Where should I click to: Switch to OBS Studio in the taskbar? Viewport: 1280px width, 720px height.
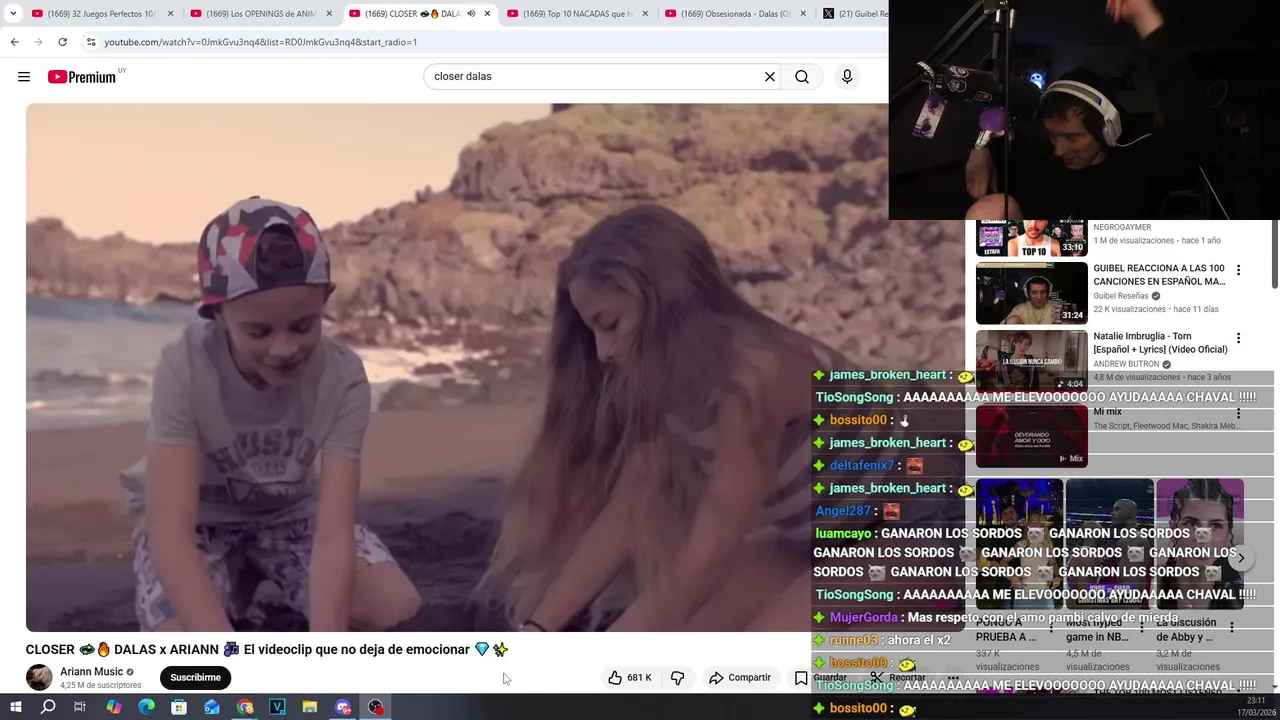376,707
